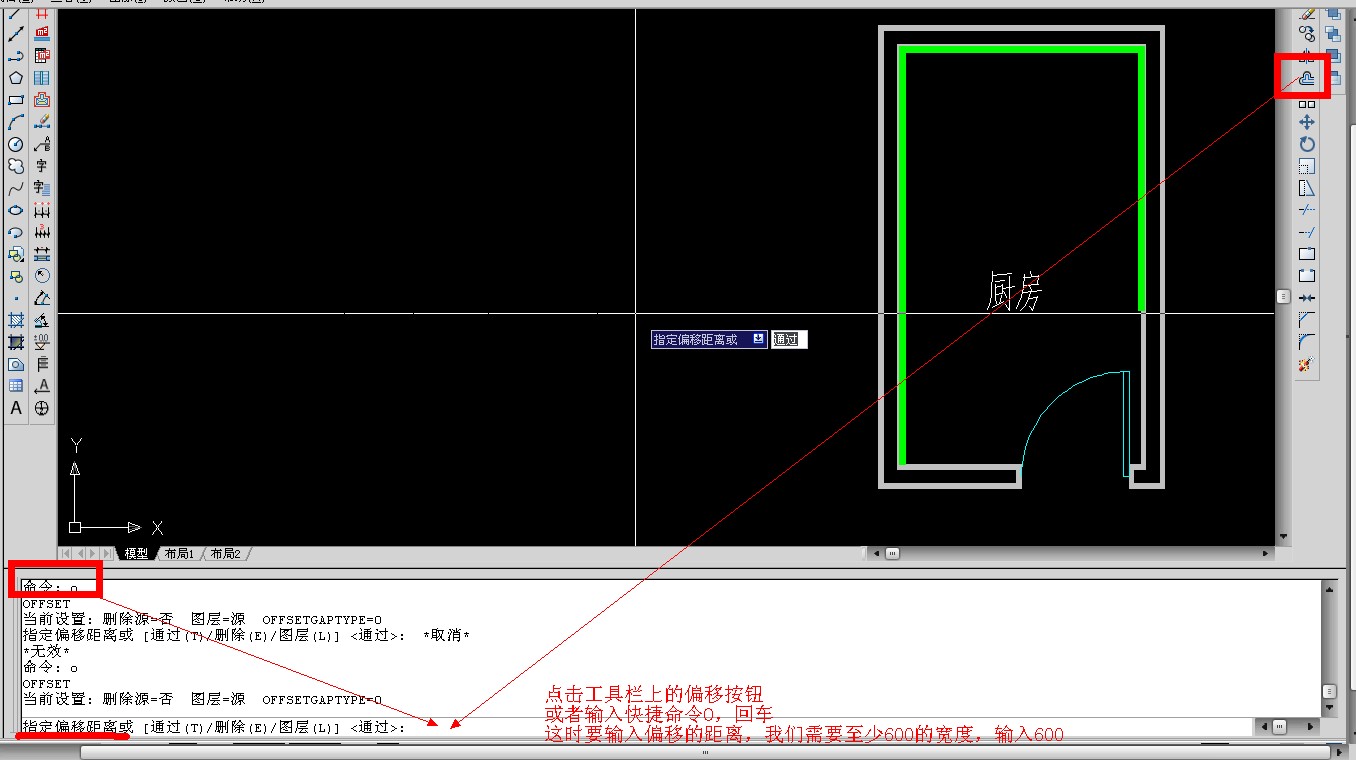Click the Offset tool in the Modify toolbar
Image resolution: width=1356 pixels, height=760 pixels.
[x=1306, y=79]
